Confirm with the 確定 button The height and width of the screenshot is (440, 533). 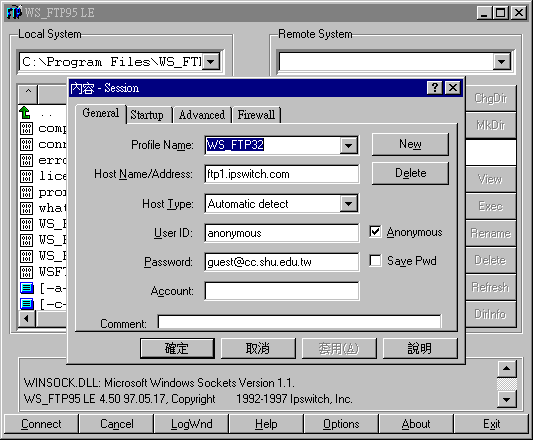(x=177, y=348)
